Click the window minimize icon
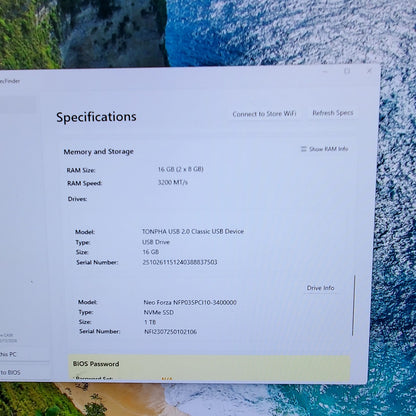The width and height of the screenshot is (416, 416). click(x=325, y=72)
